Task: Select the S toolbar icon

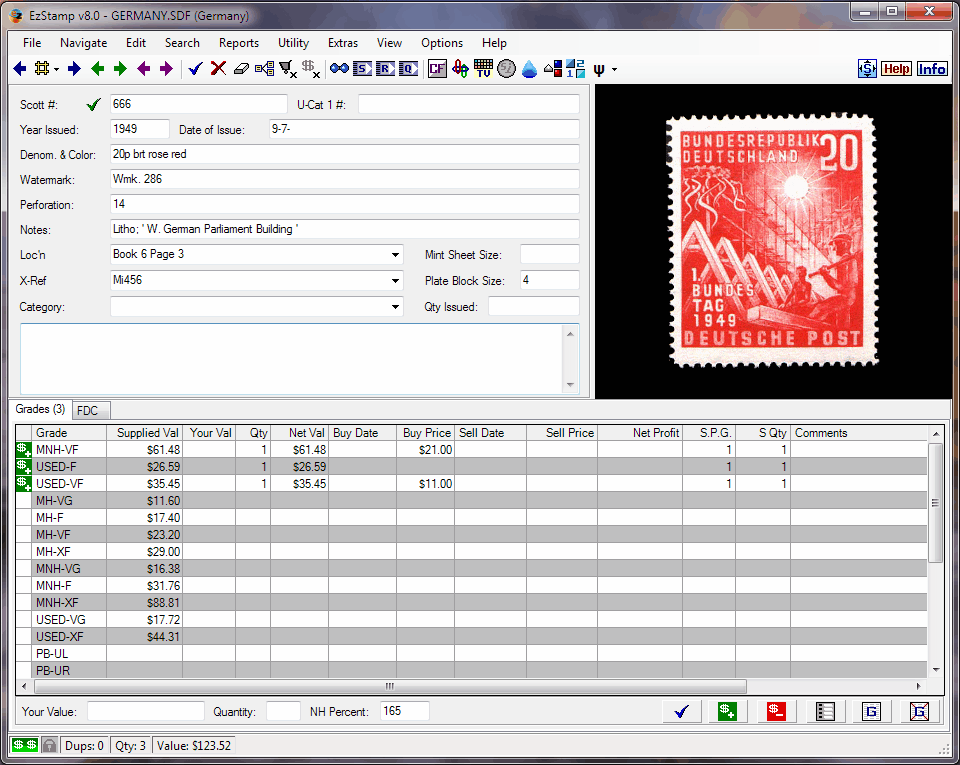Action: 363,68
